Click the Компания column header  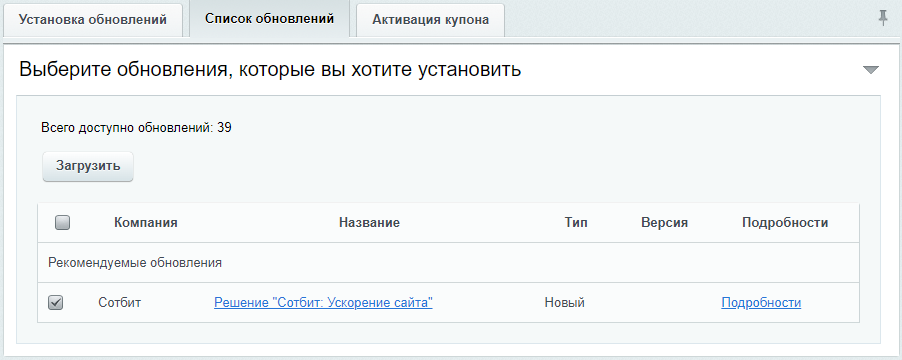(146, 223)
